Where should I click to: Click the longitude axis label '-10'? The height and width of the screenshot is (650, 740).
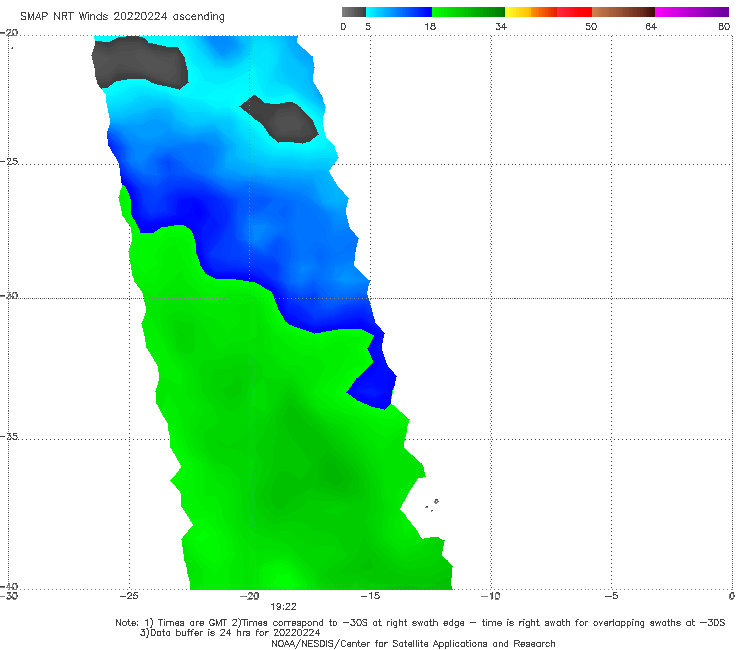490,596
